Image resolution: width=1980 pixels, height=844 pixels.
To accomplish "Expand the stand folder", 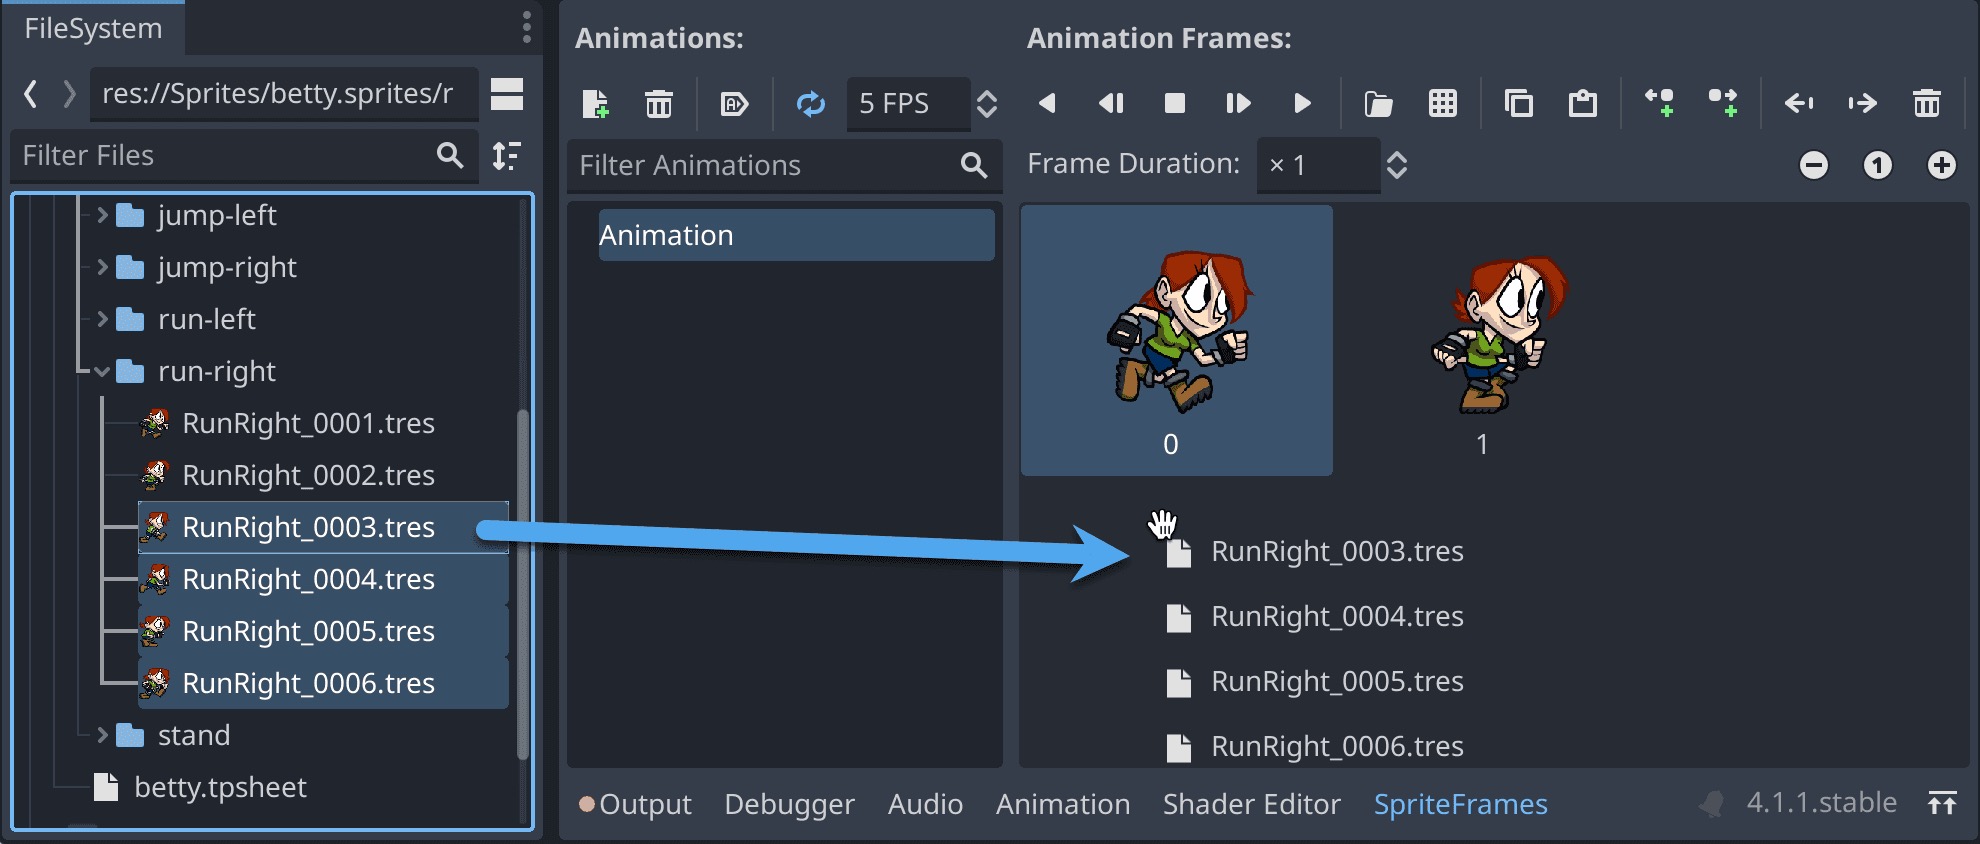I will pyautogui.click(x=102, y=735).
